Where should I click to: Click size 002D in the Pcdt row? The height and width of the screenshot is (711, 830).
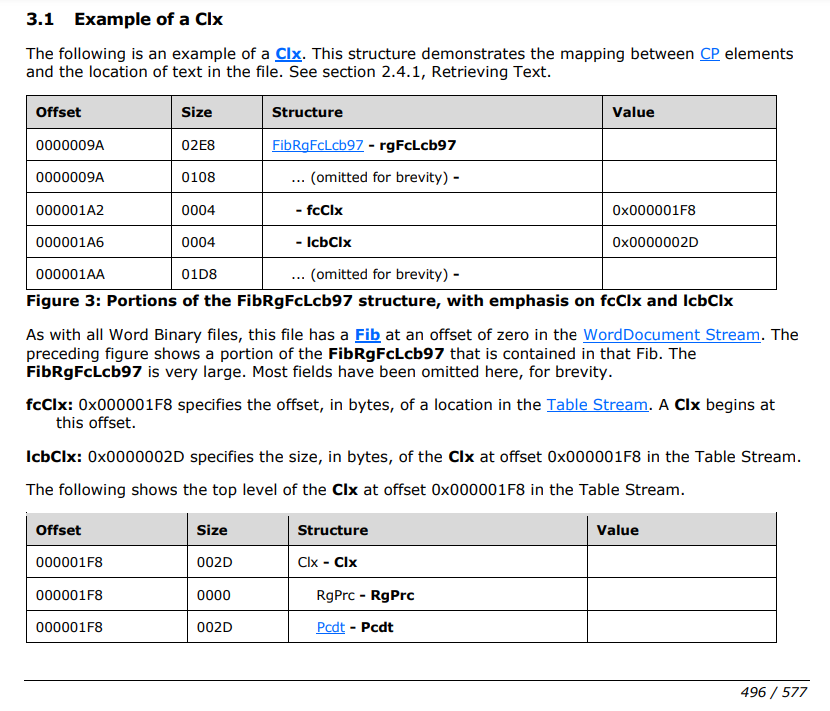tap(214, 627)
